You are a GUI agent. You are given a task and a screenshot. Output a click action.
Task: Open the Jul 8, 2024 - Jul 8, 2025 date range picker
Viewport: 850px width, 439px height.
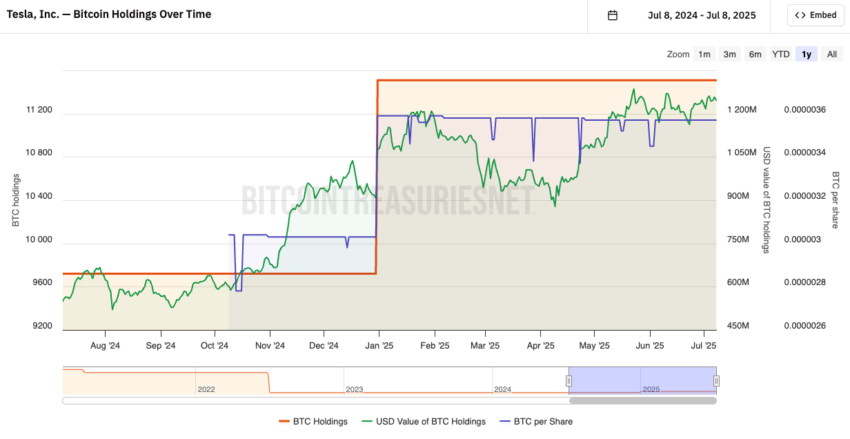click(x=701, y=15)
